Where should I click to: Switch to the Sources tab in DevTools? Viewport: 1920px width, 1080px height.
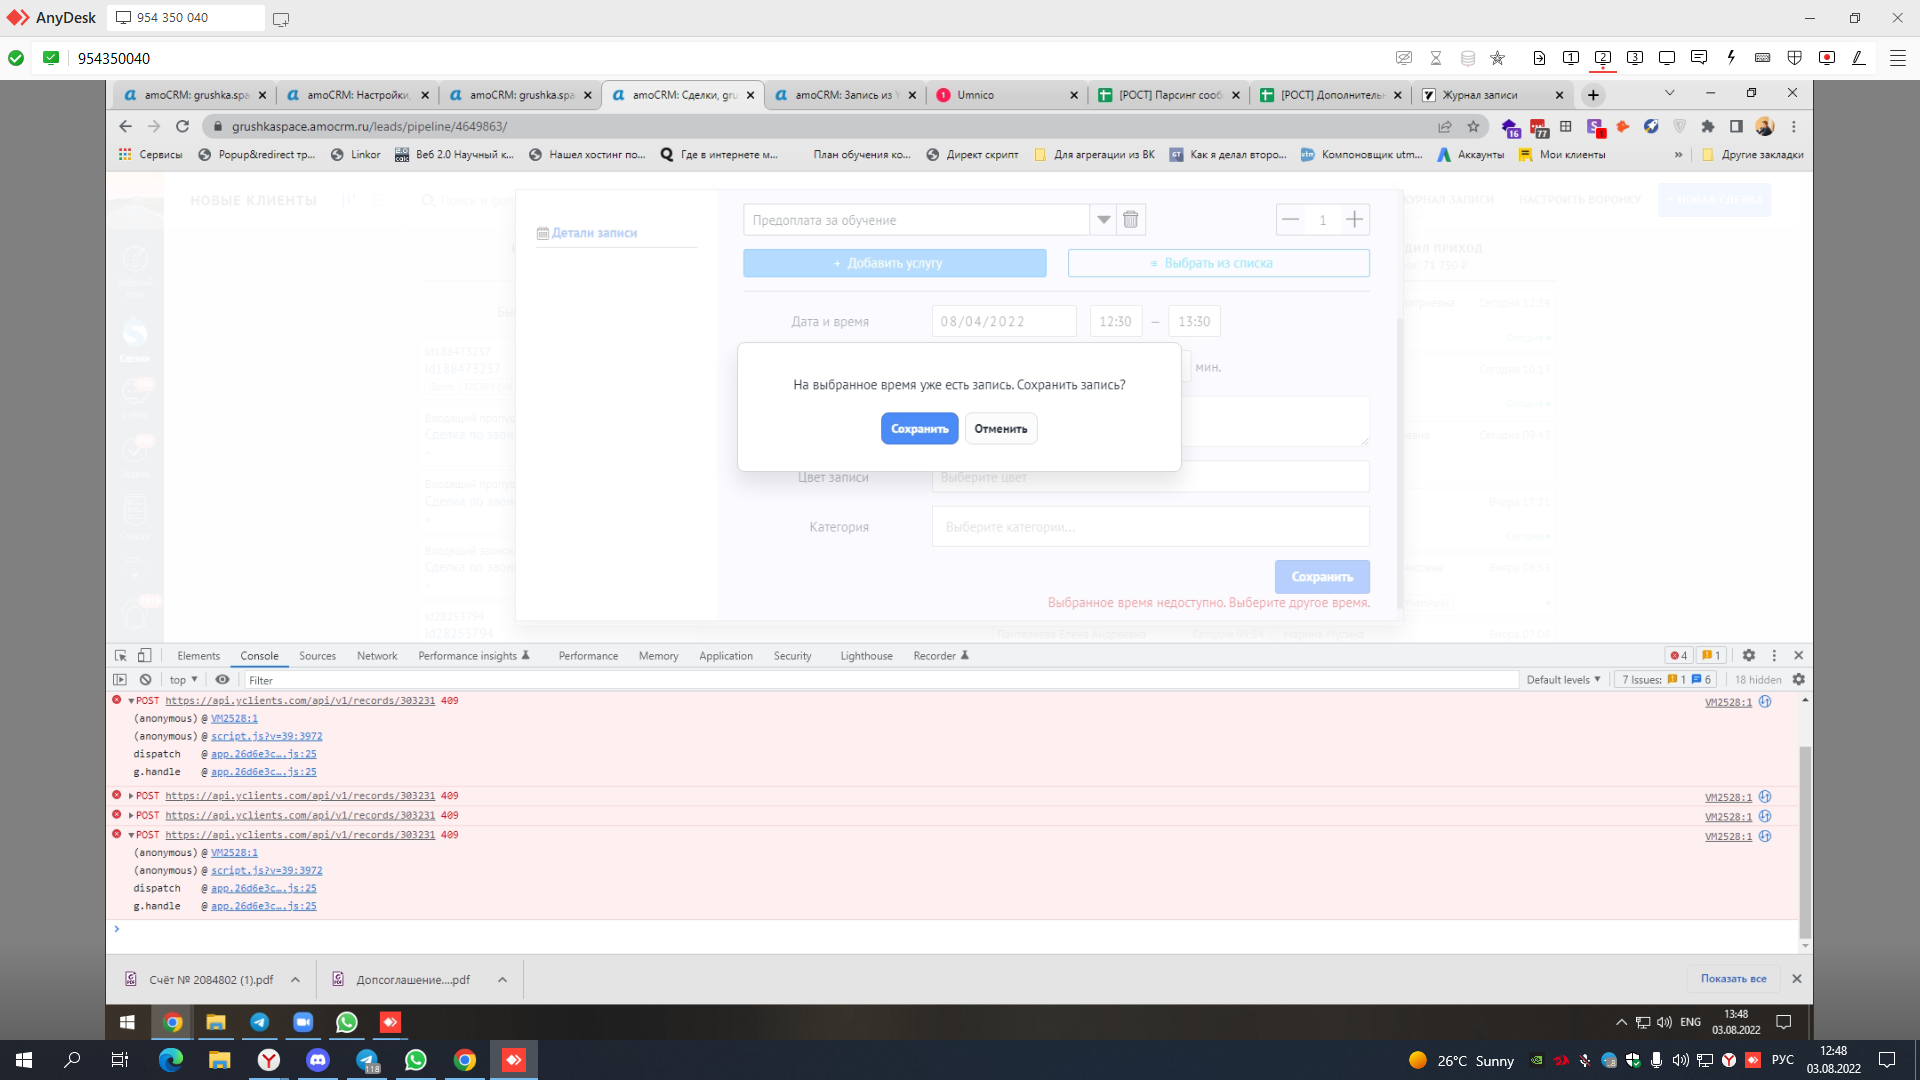tap(317, 656)
